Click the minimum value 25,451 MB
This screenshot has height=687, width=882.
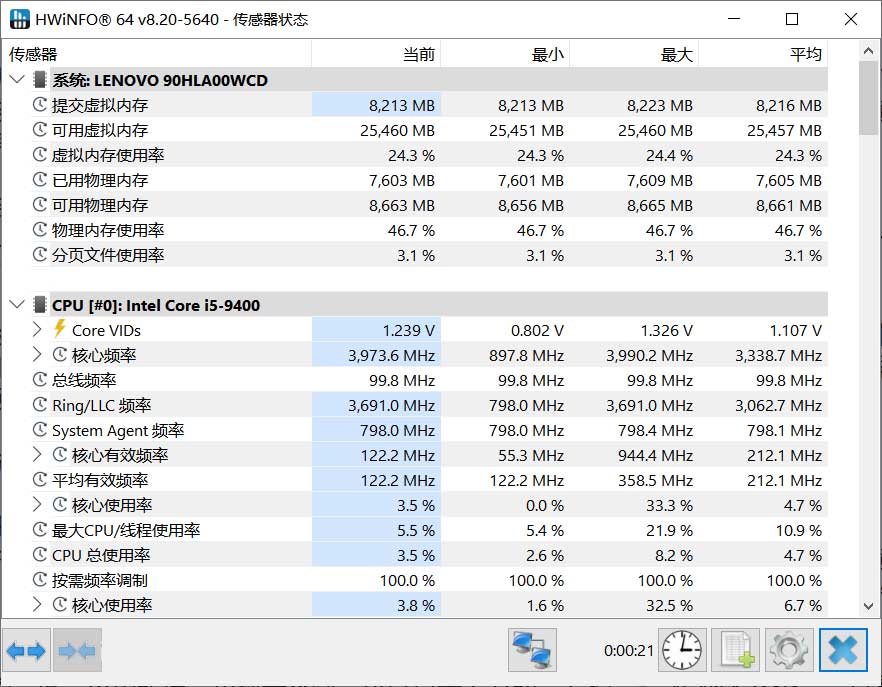pyautogui.click(x=526, y=130)
